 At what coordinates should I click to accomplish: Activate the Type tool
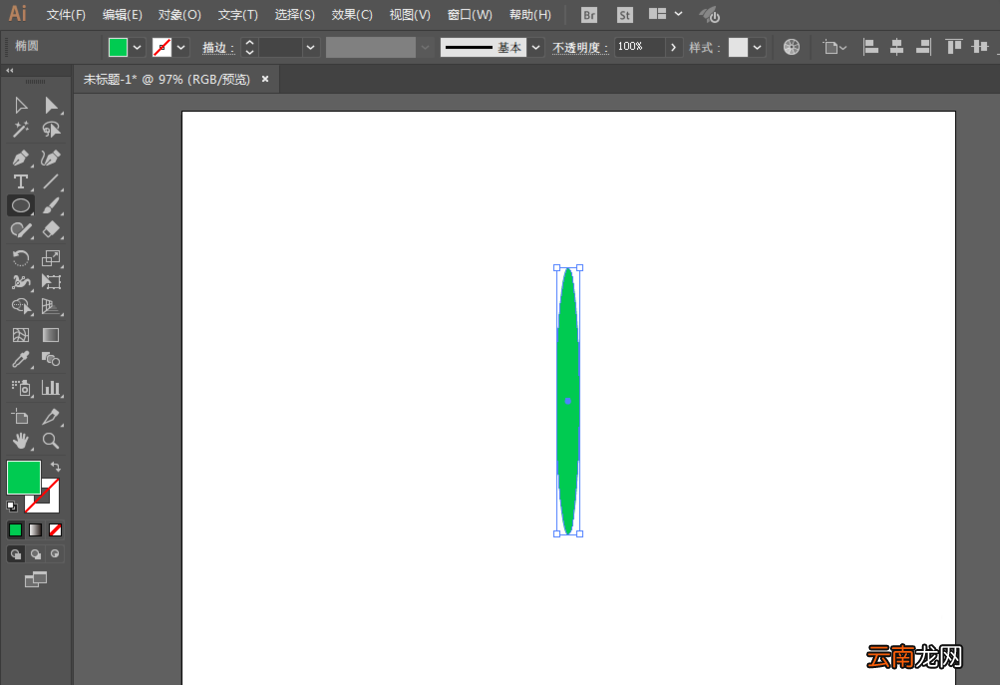(x=20, y=182)
